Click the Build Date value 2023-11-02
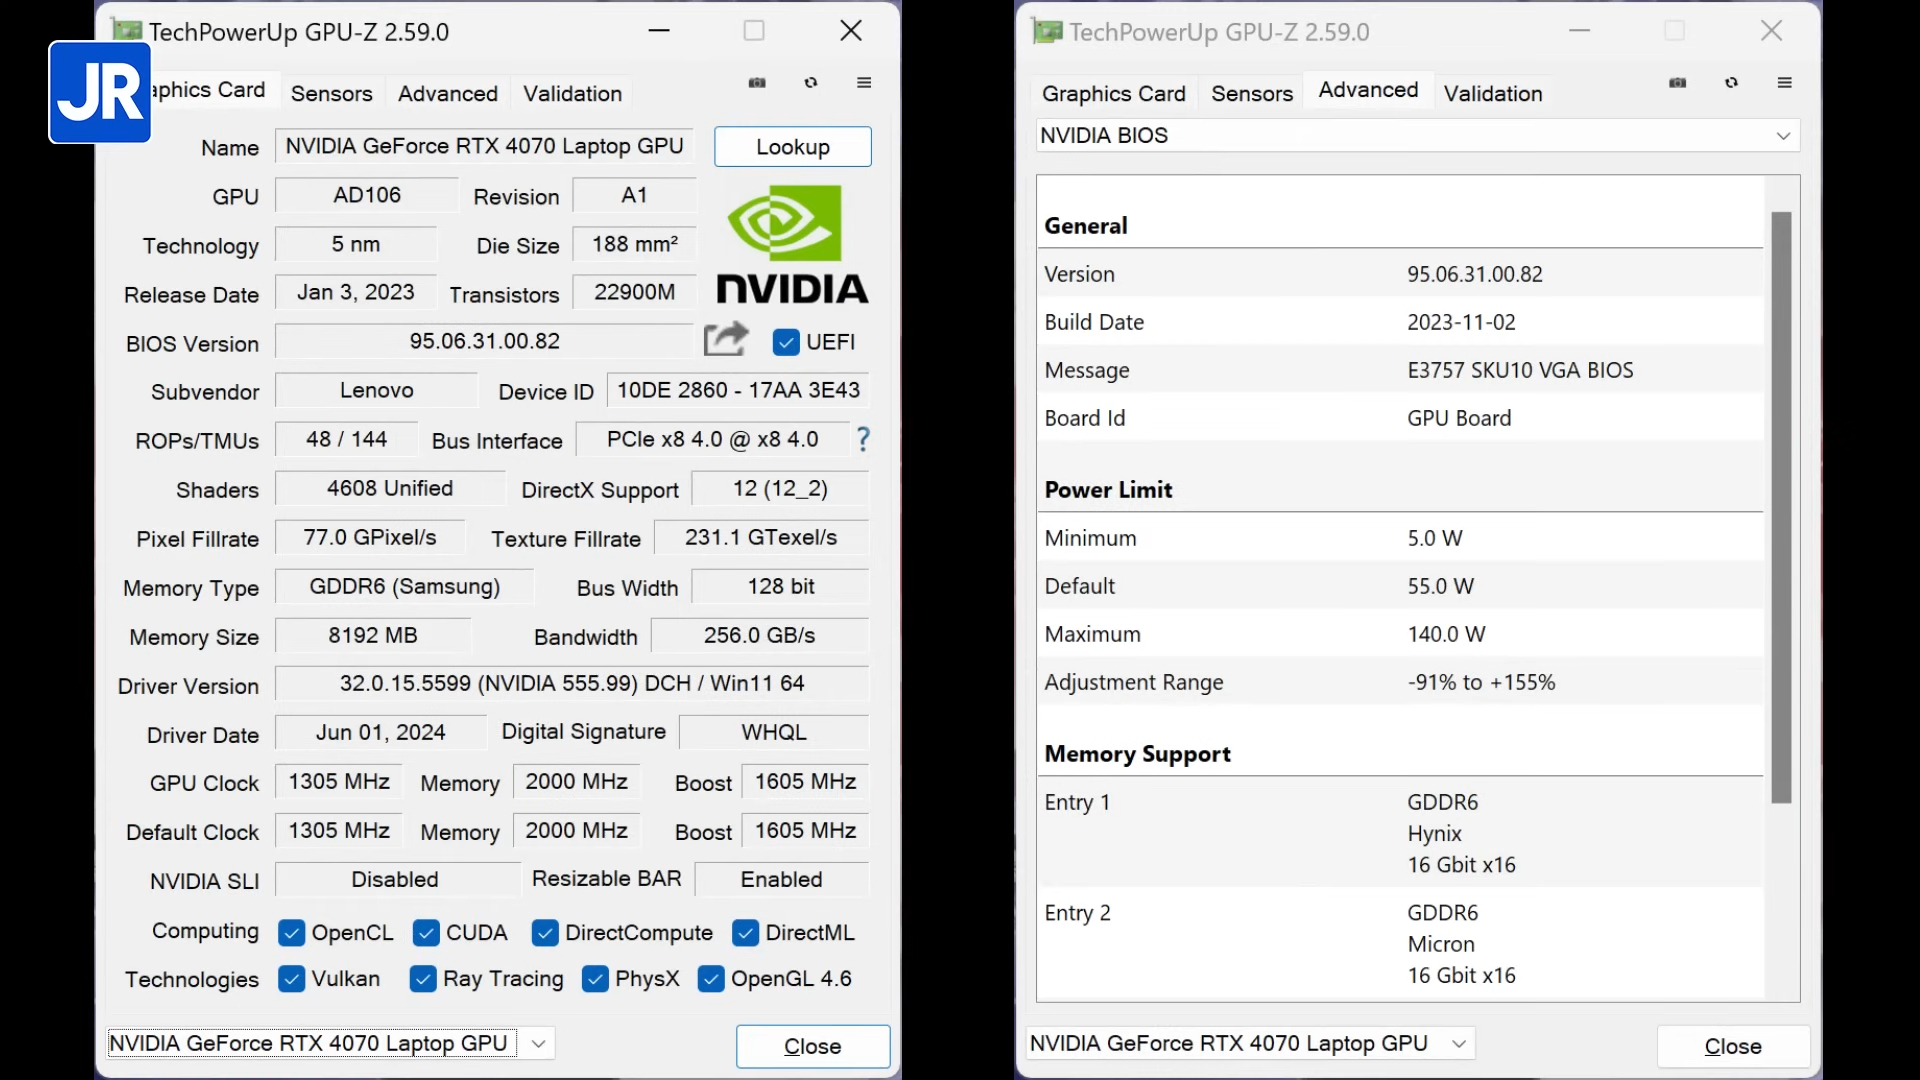Image resolution: width=1920 pixels, height=1080 pixels. pyautogui.click(x=1461, y=322)
